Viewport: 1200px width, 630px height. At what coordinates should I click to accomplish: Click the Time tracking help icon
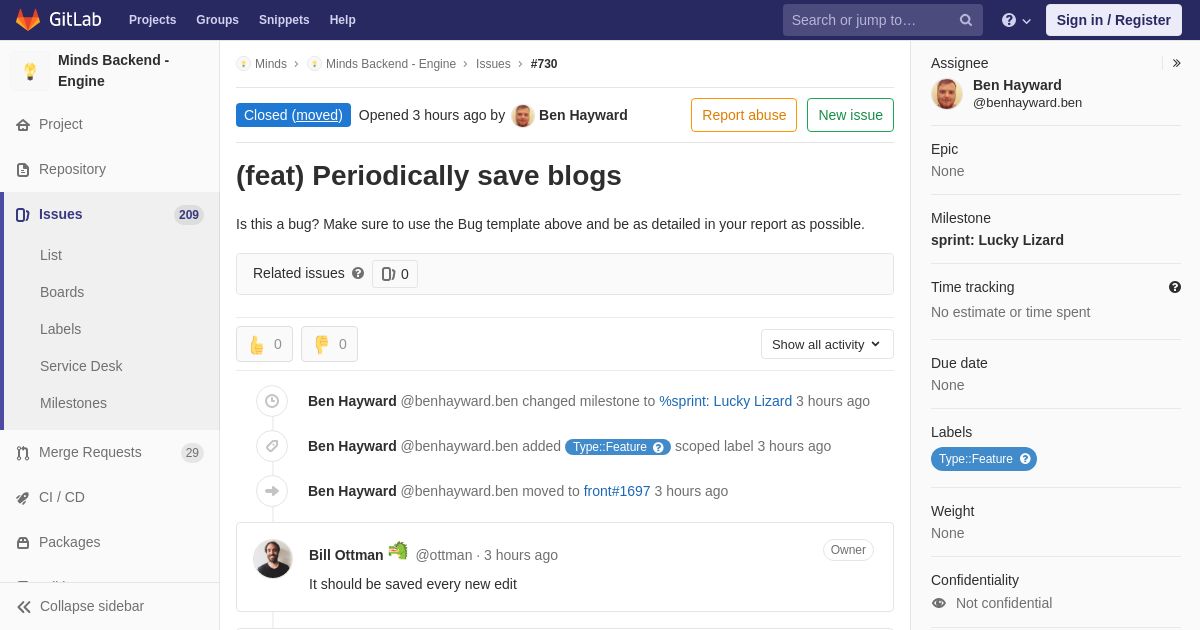pyautogui.click(x=1175, y=287)
